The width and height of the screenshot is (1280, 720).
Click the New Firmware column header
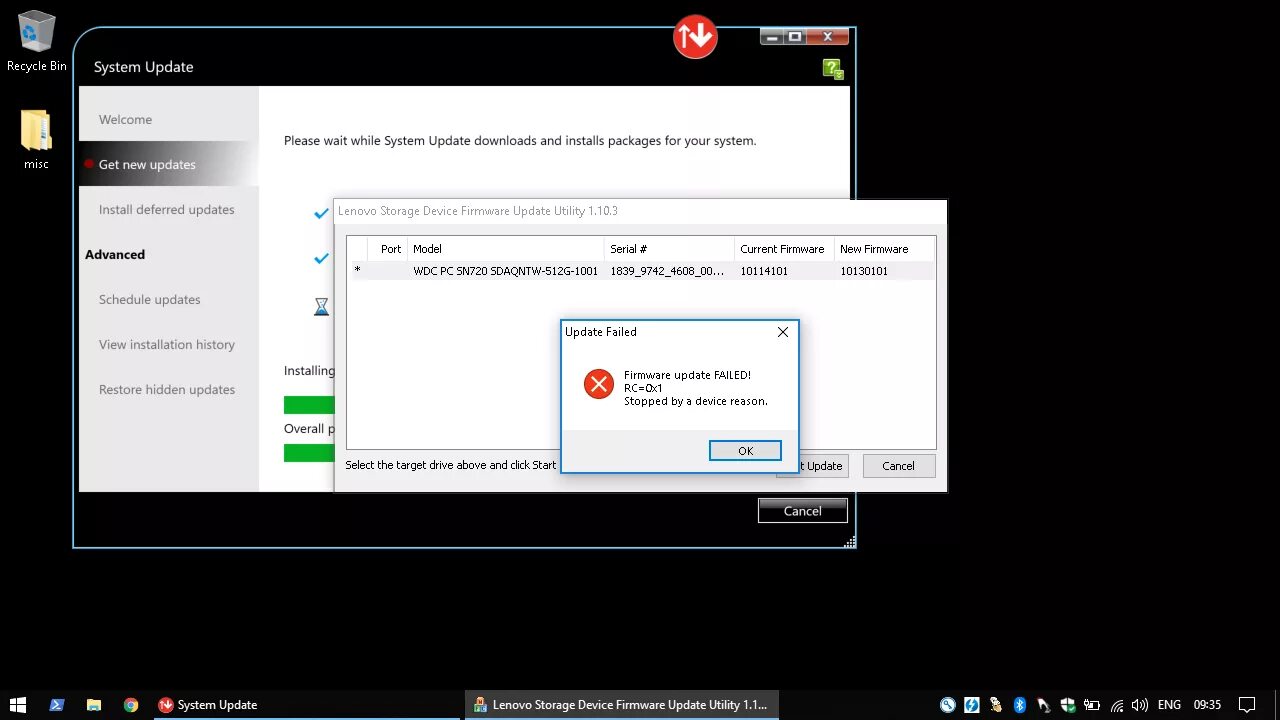tap(884, 249)
